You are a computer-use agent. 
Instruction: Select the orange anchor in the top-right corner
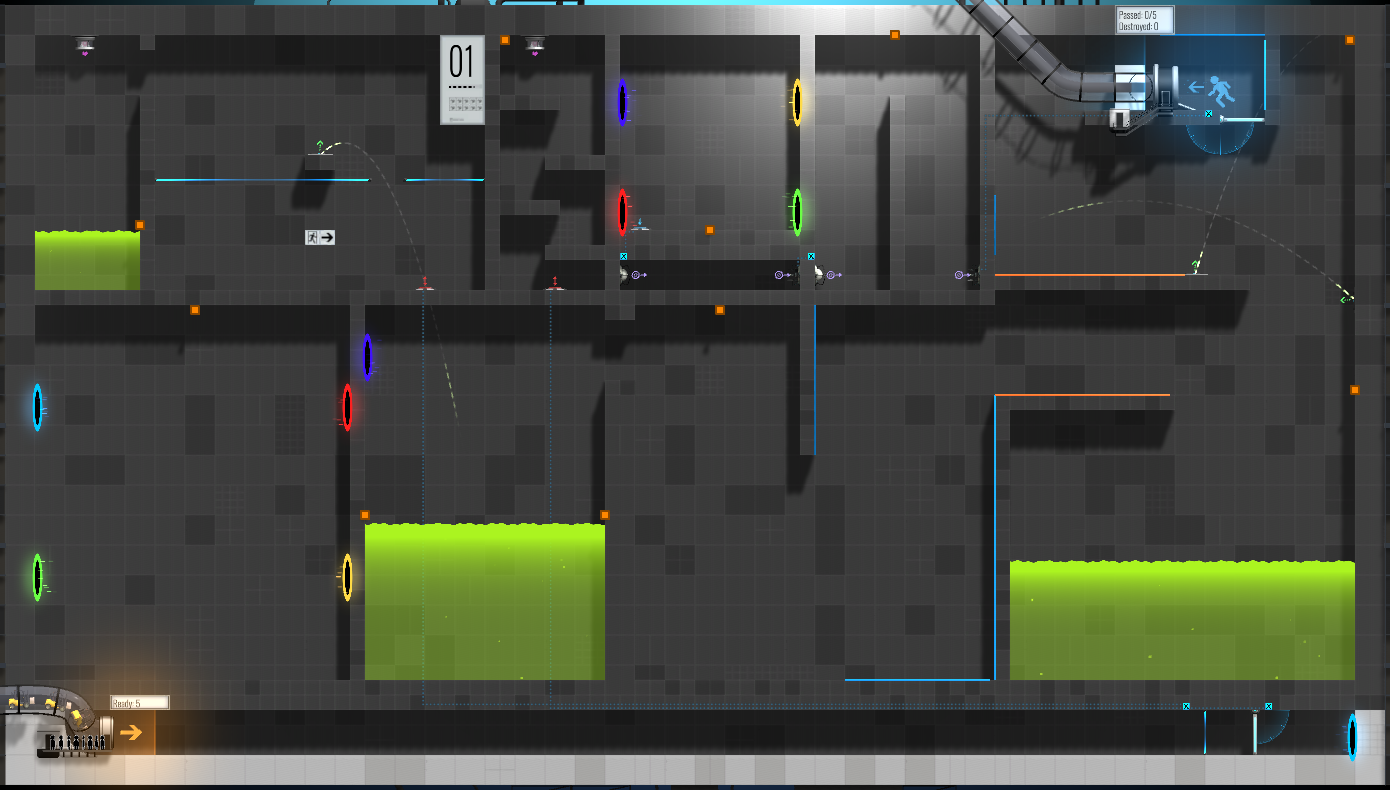coord(1350,40)
